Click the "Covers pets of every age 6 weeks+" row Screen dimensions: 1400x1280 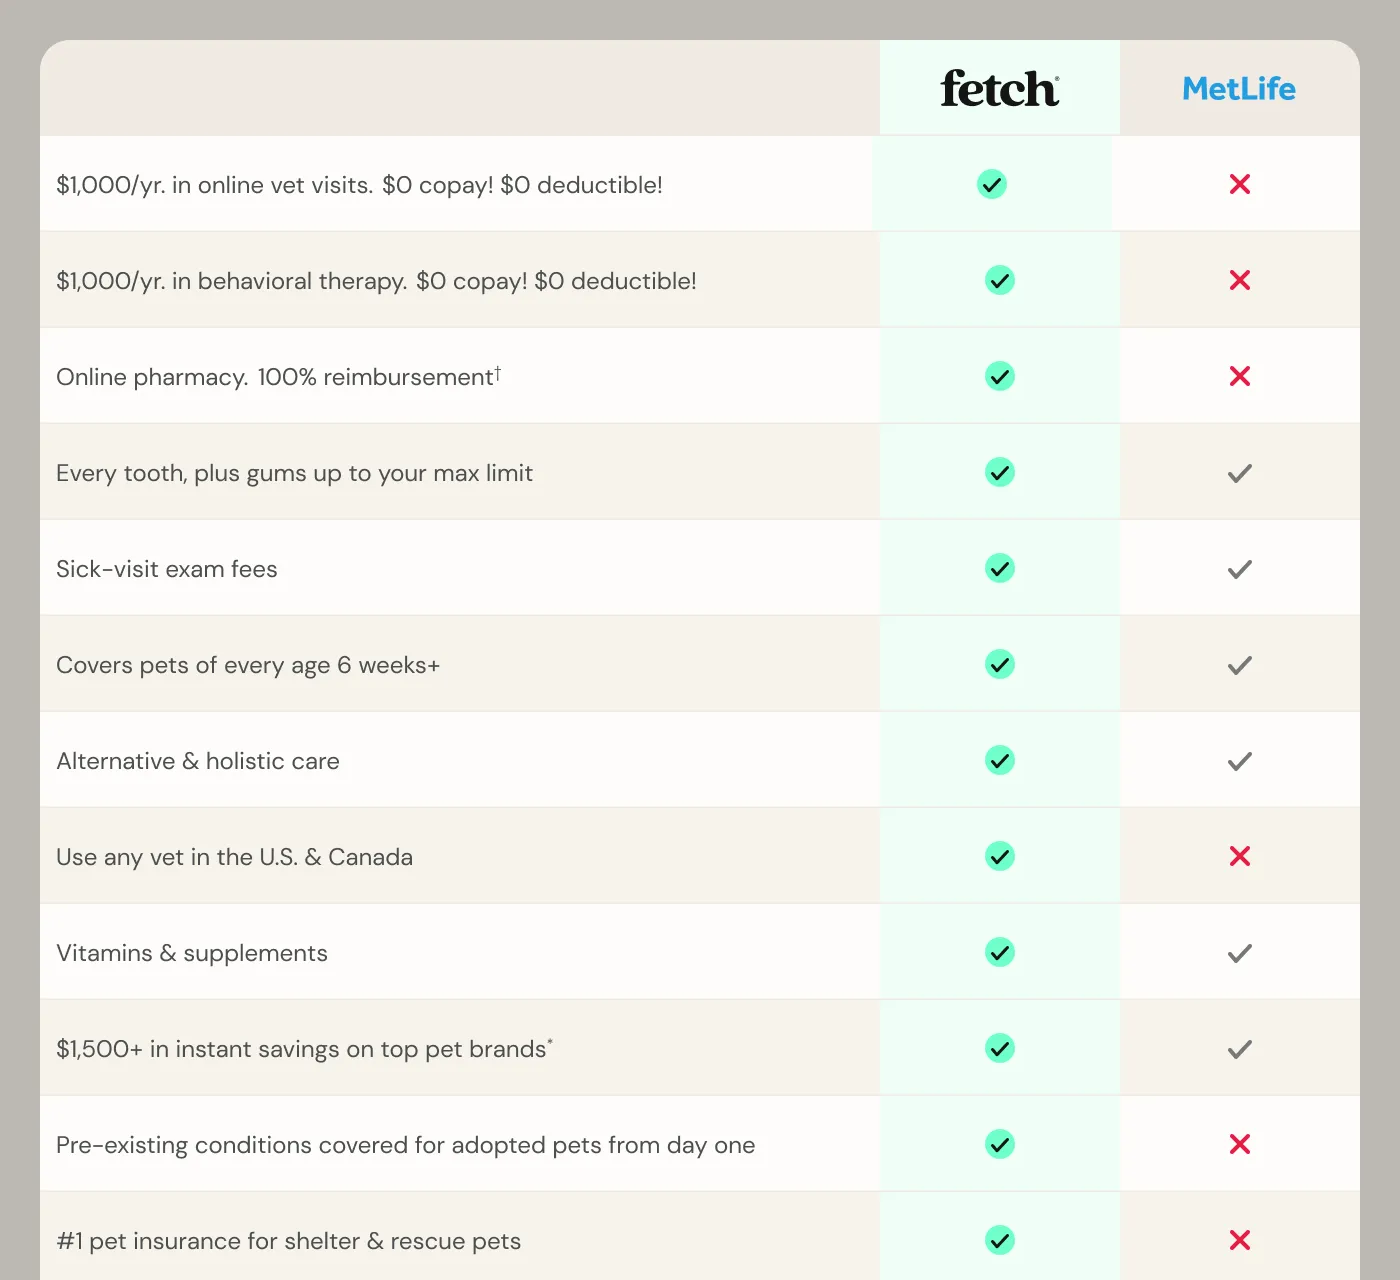tap(700, 664)
